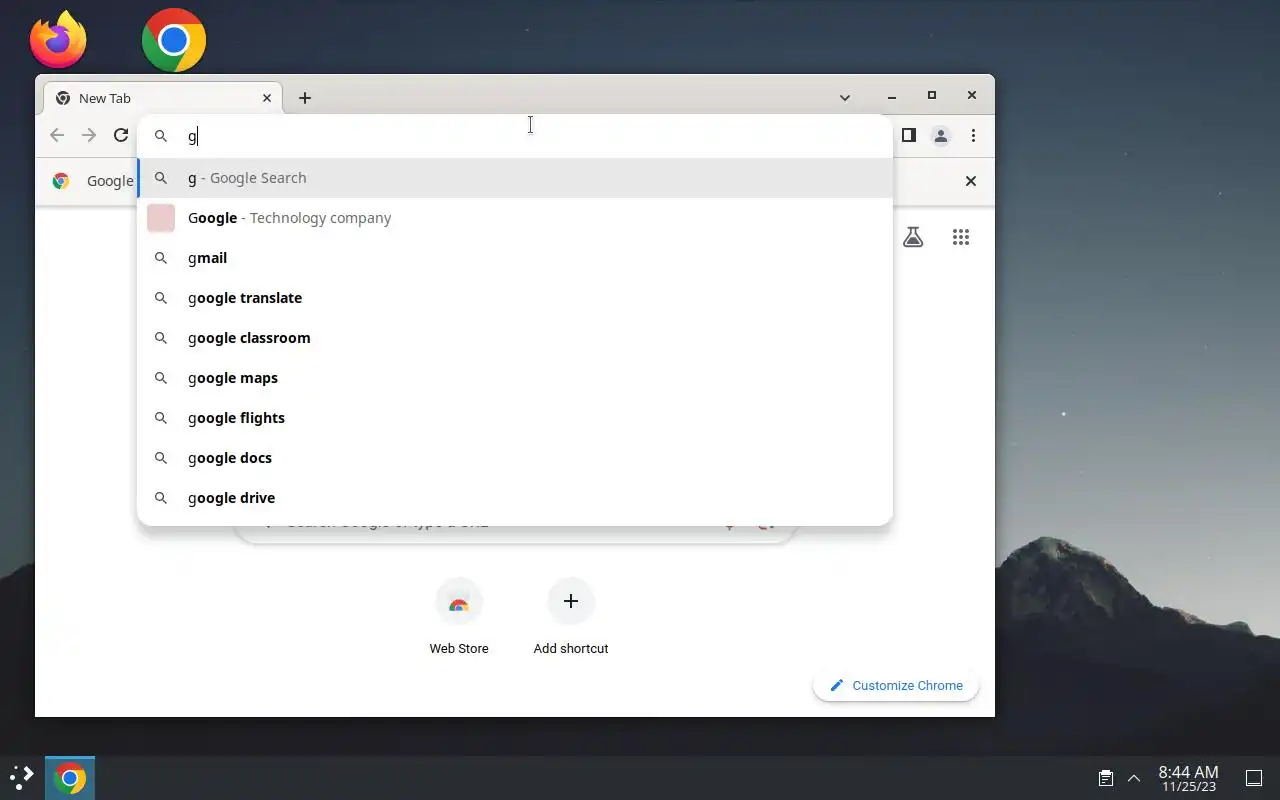The width and height of the screenshot is (1280, 800).
Task: Select 'g - Google Search' suggestion
Action: (x=514, y=178)
